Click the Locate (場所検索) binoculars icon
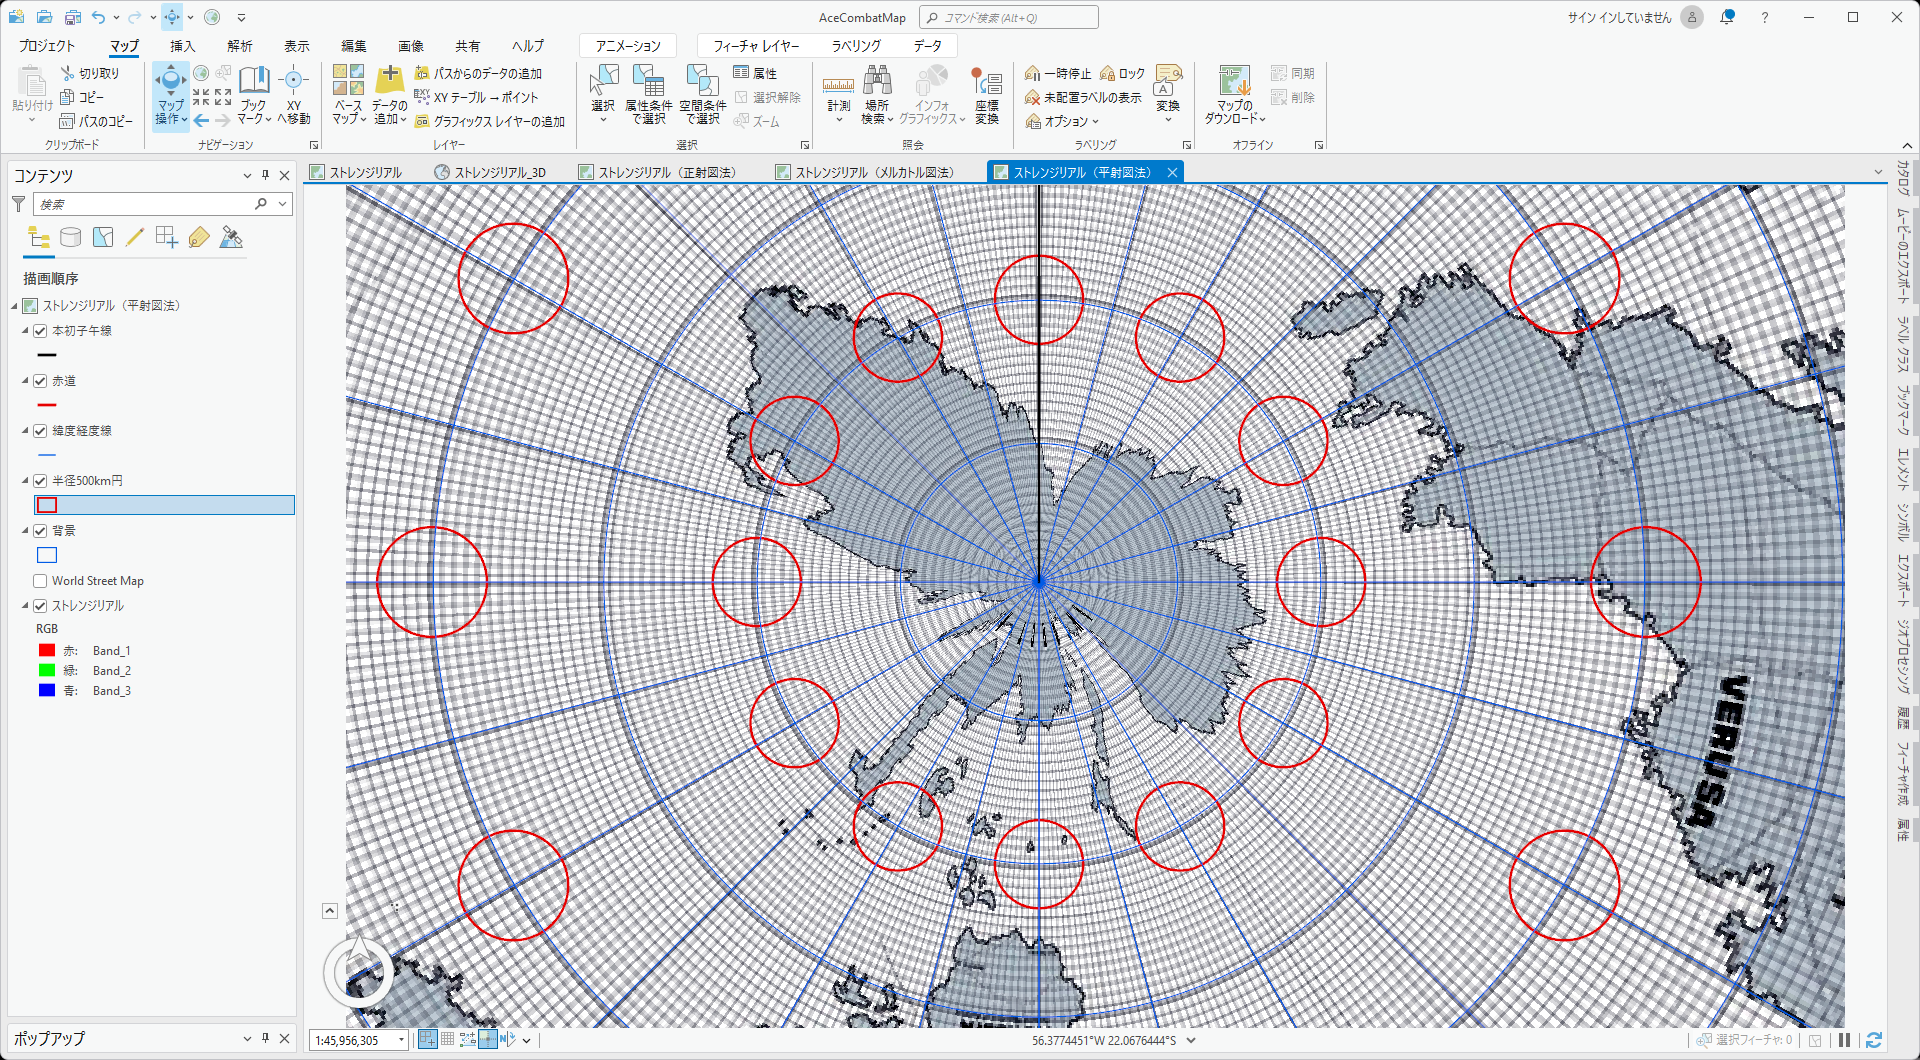Image resolution: width=1920 pixels, height=1060 pixels. pyautogui.click(x=877, y=80)
